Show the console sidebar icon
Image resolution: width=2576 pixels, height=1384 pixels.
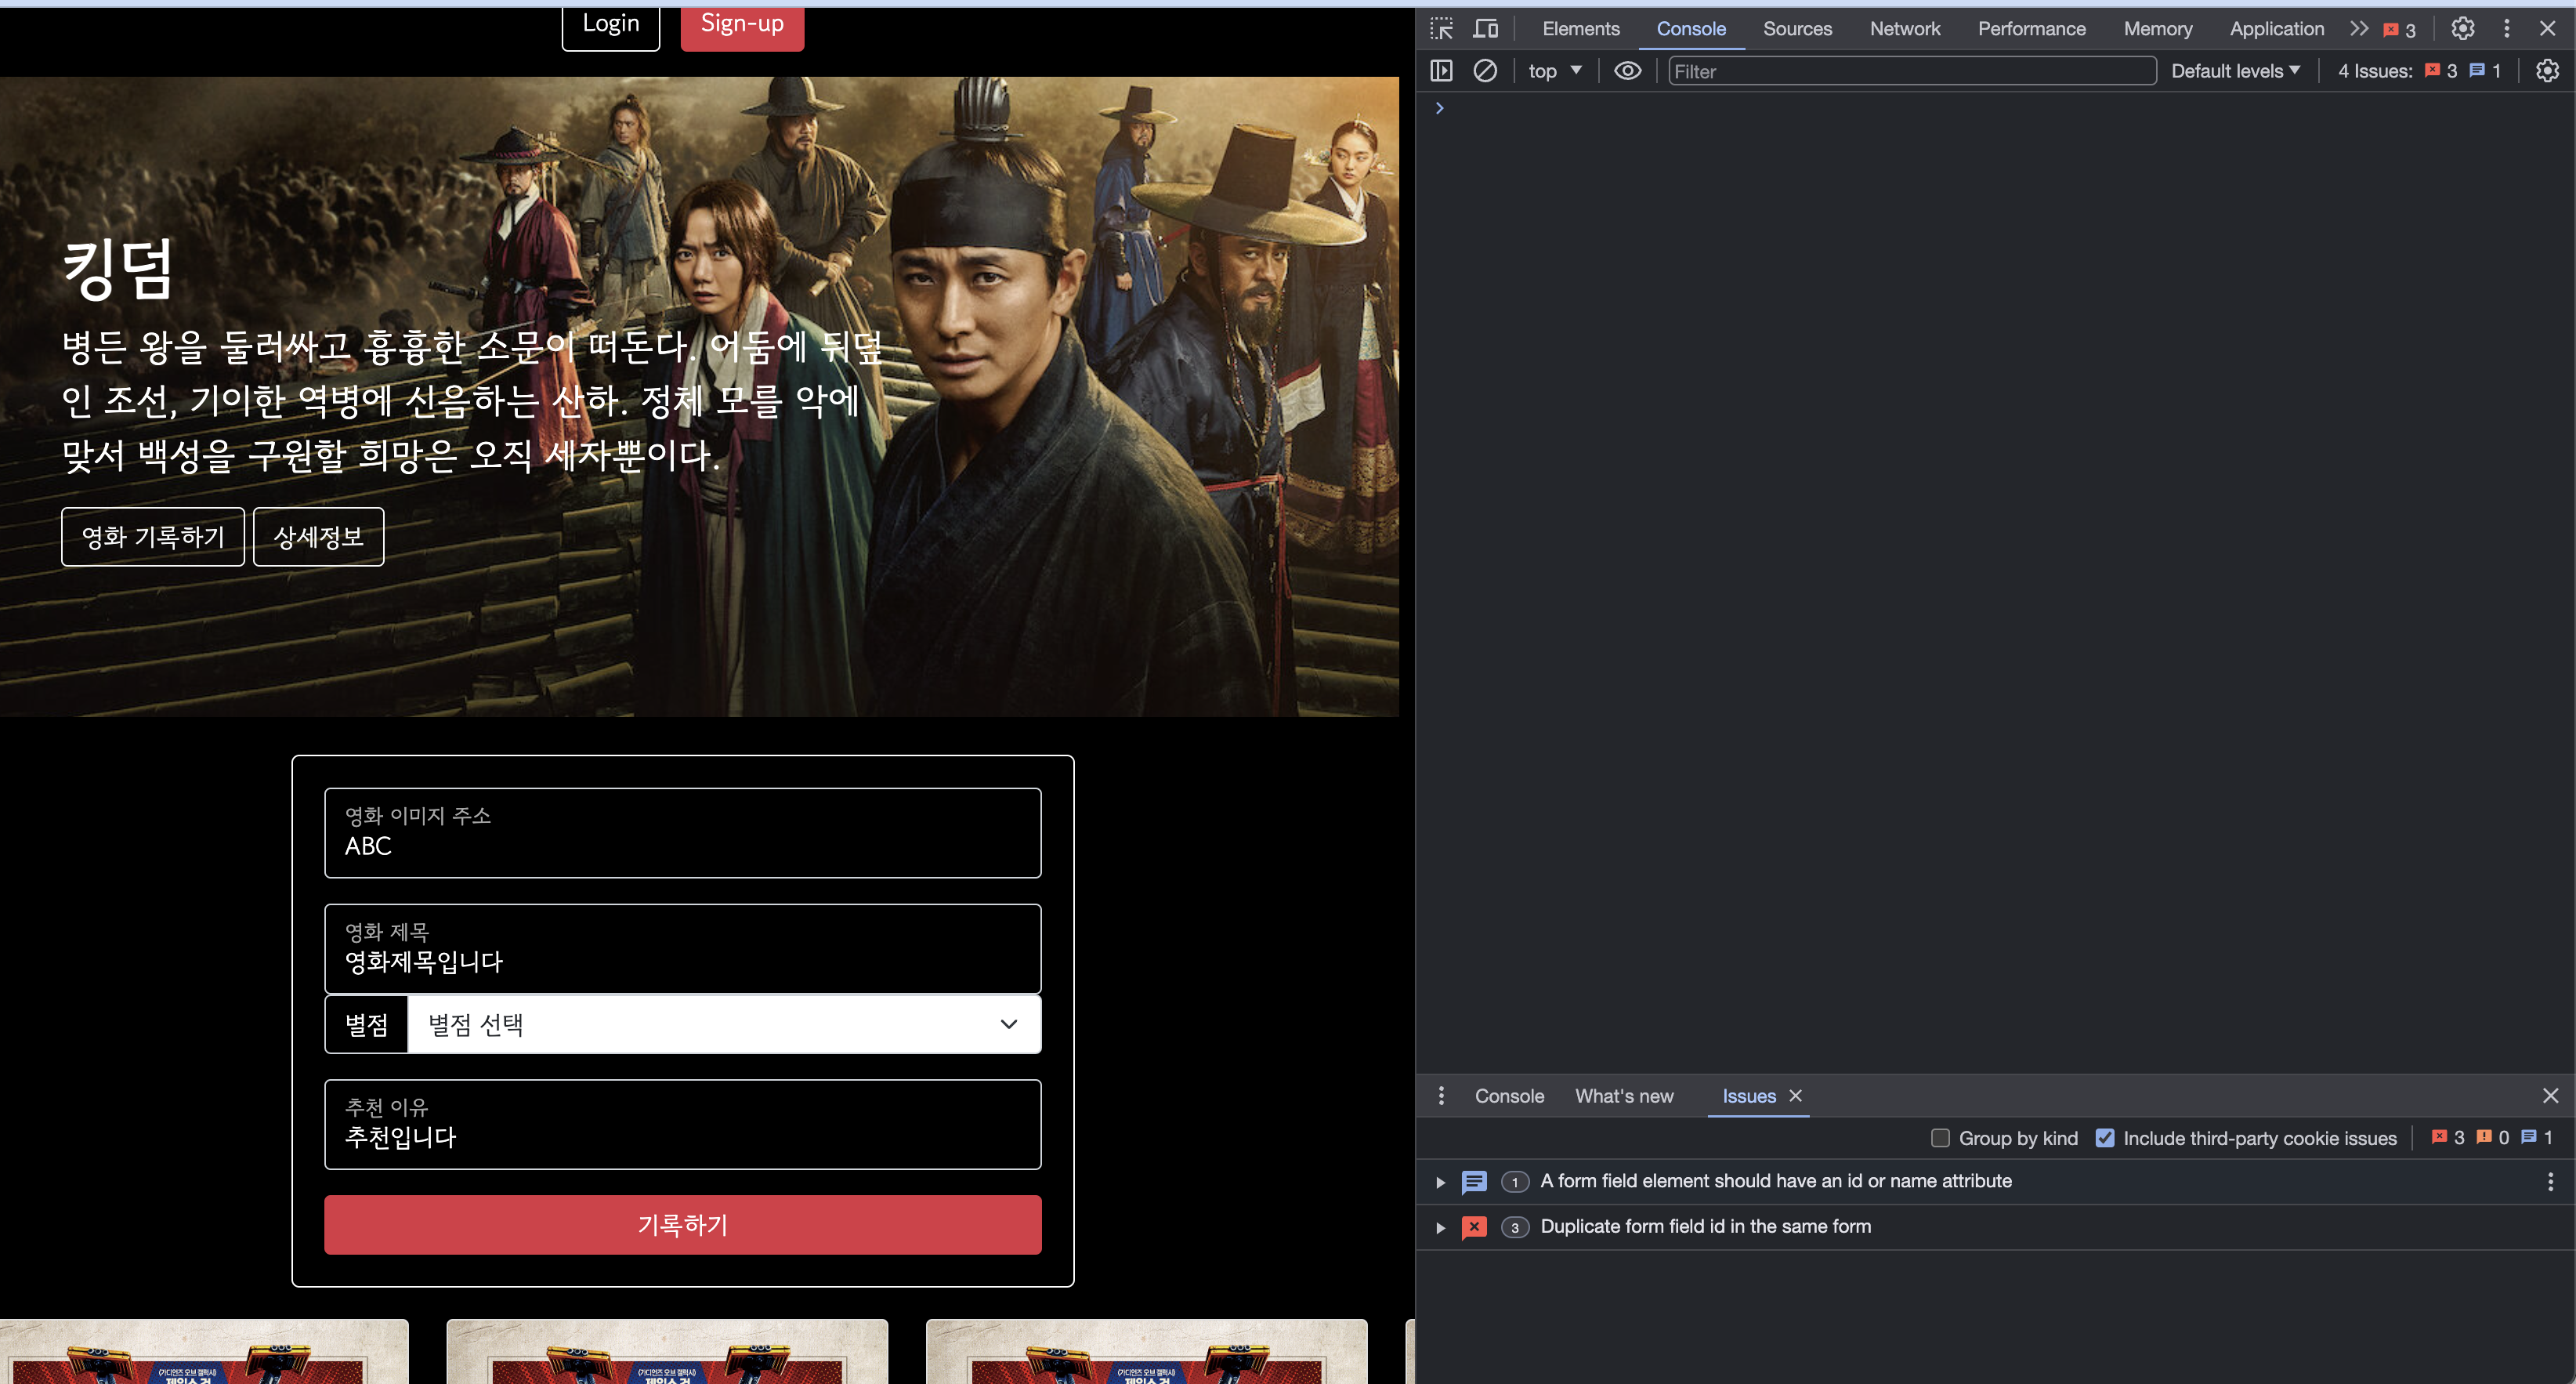pos(1441,71)
